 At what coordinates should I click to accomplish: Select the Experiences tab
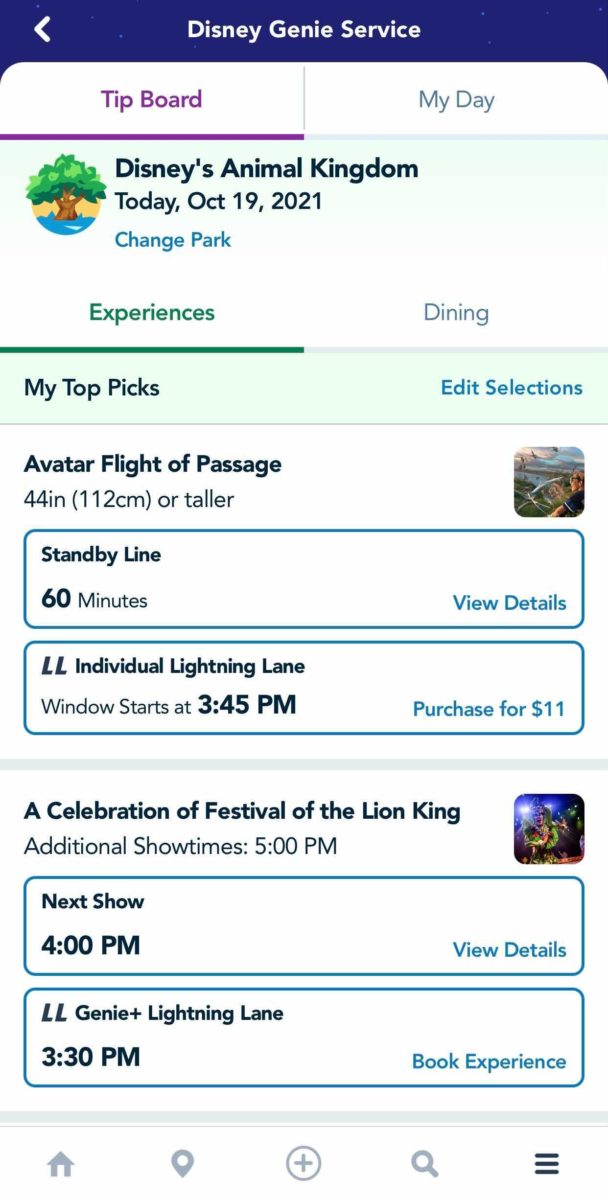[x=152, y=313]
